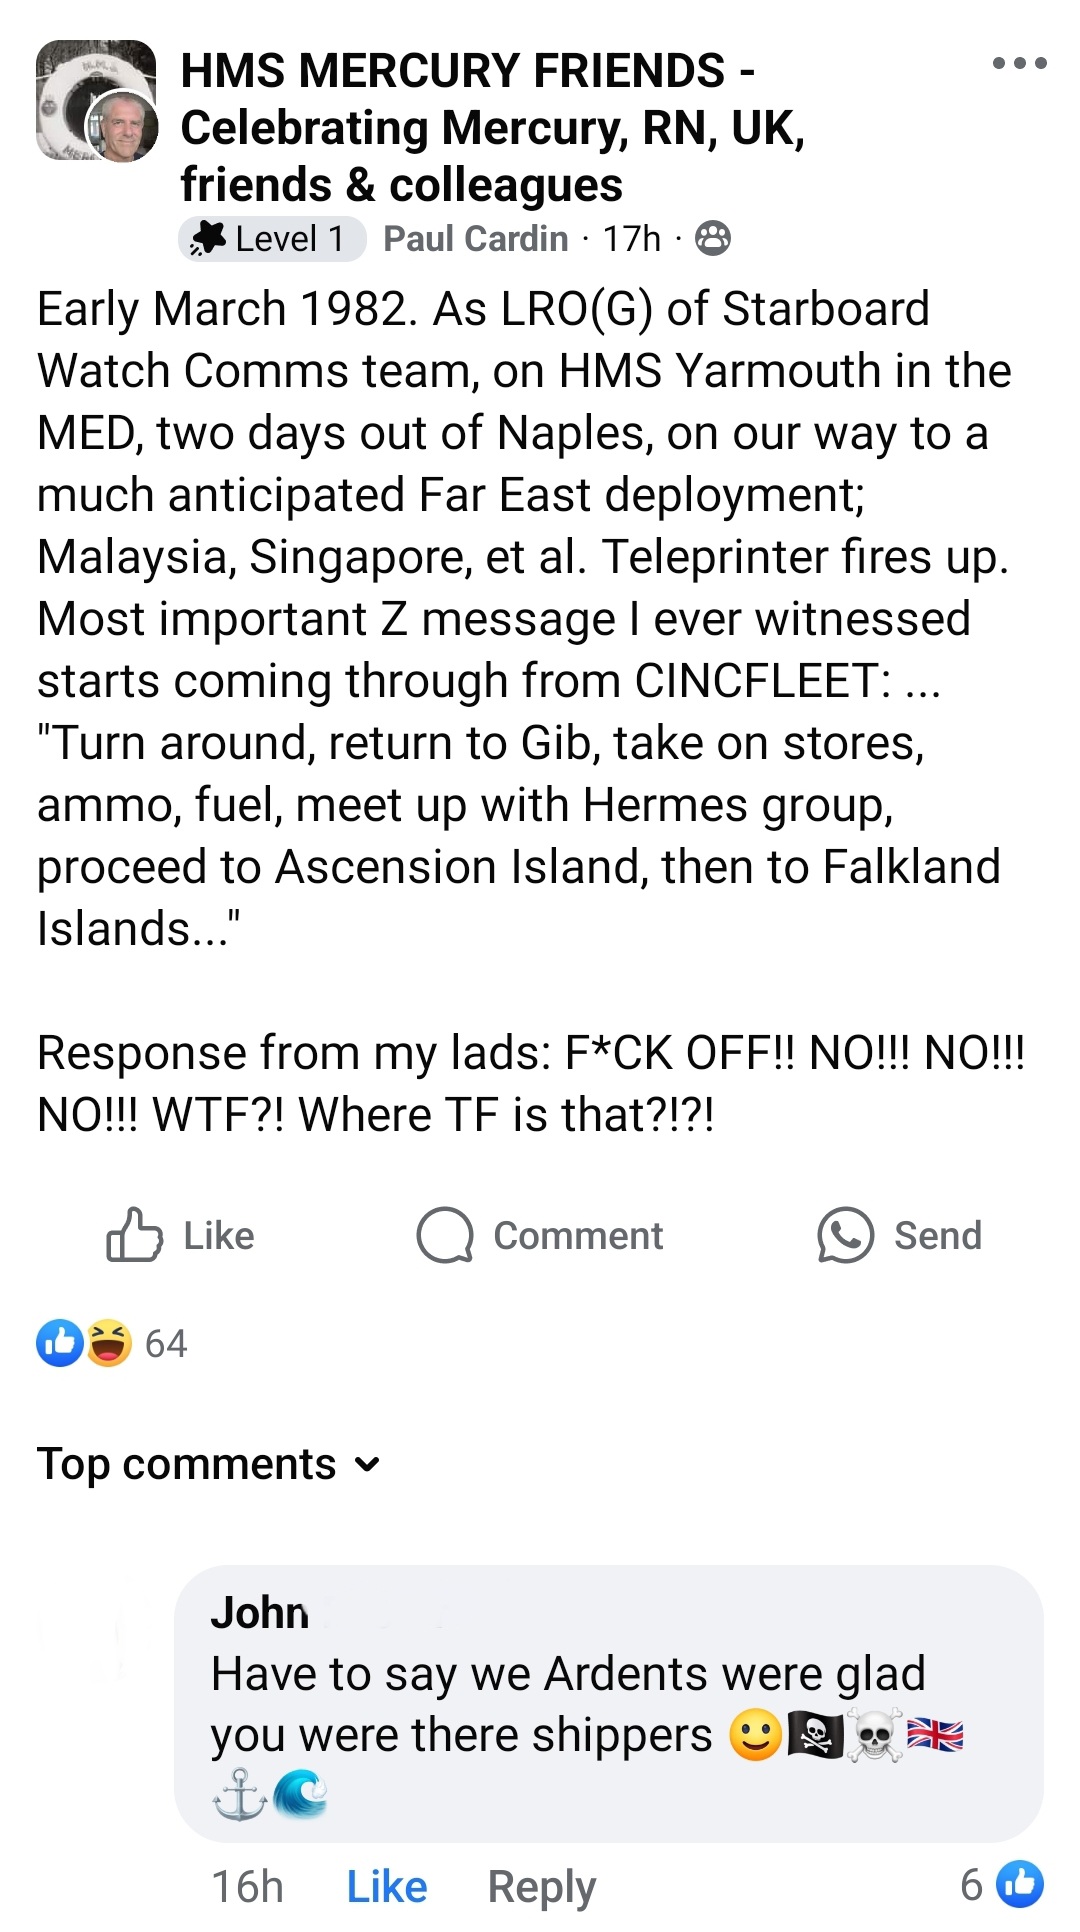
Task: Click the laughing reaction emoji icon
Action: tap(109, 1343)
